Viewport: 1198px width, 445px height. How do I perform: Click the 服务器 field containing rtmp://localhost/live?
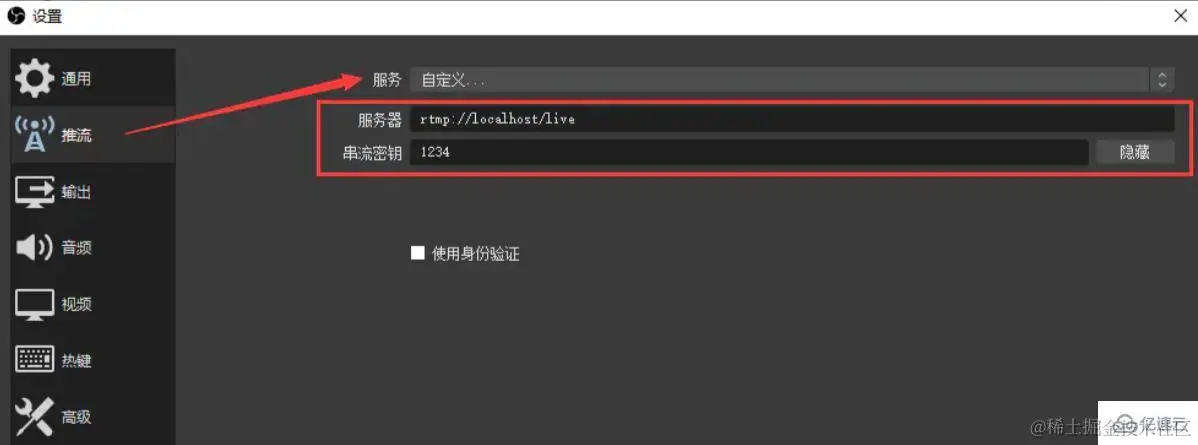coord(792,119)
